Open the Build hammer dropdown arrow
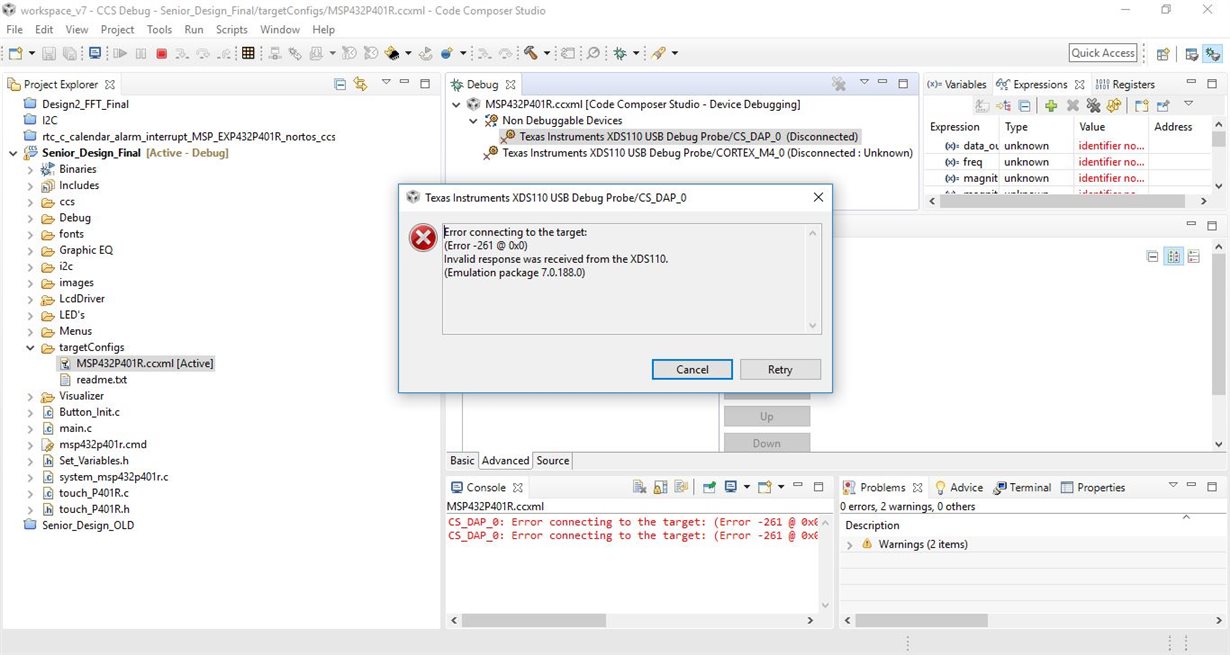The width and height of the screenshot is (1230, 655). pyautogui.click(x=546, y=53)
